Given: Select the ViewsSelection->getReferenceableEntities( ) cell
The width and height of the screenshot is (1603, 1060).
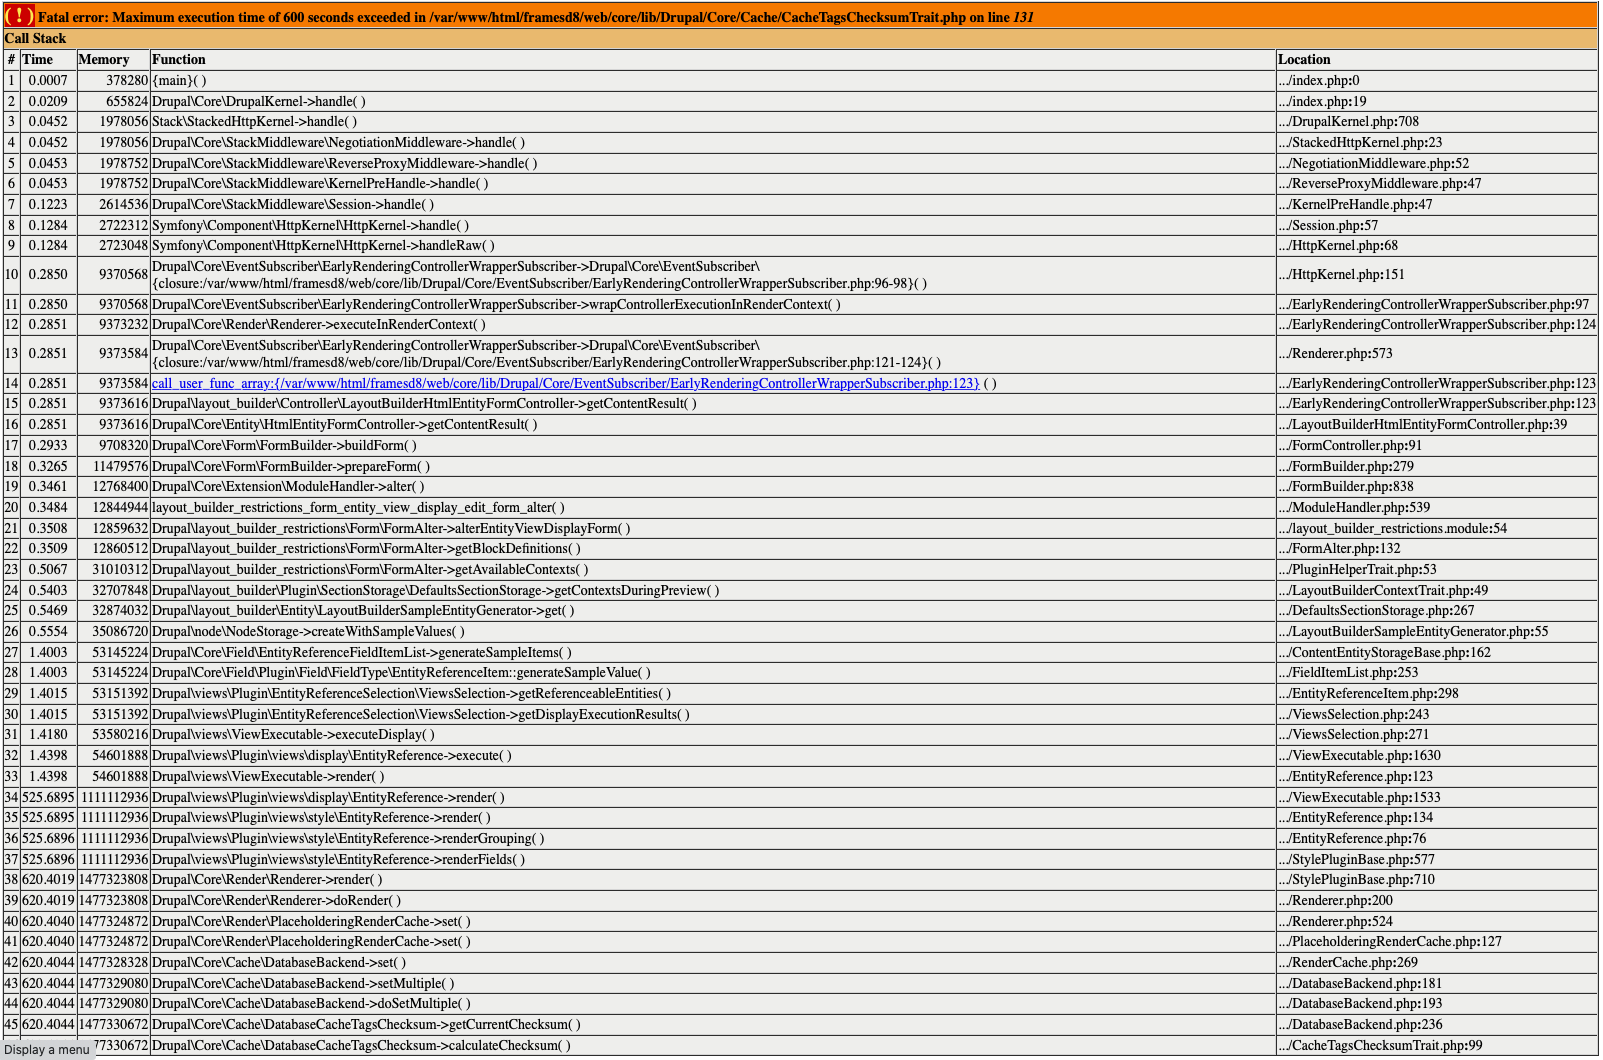Looking at the screenshot, I should (x=713, y=694).
